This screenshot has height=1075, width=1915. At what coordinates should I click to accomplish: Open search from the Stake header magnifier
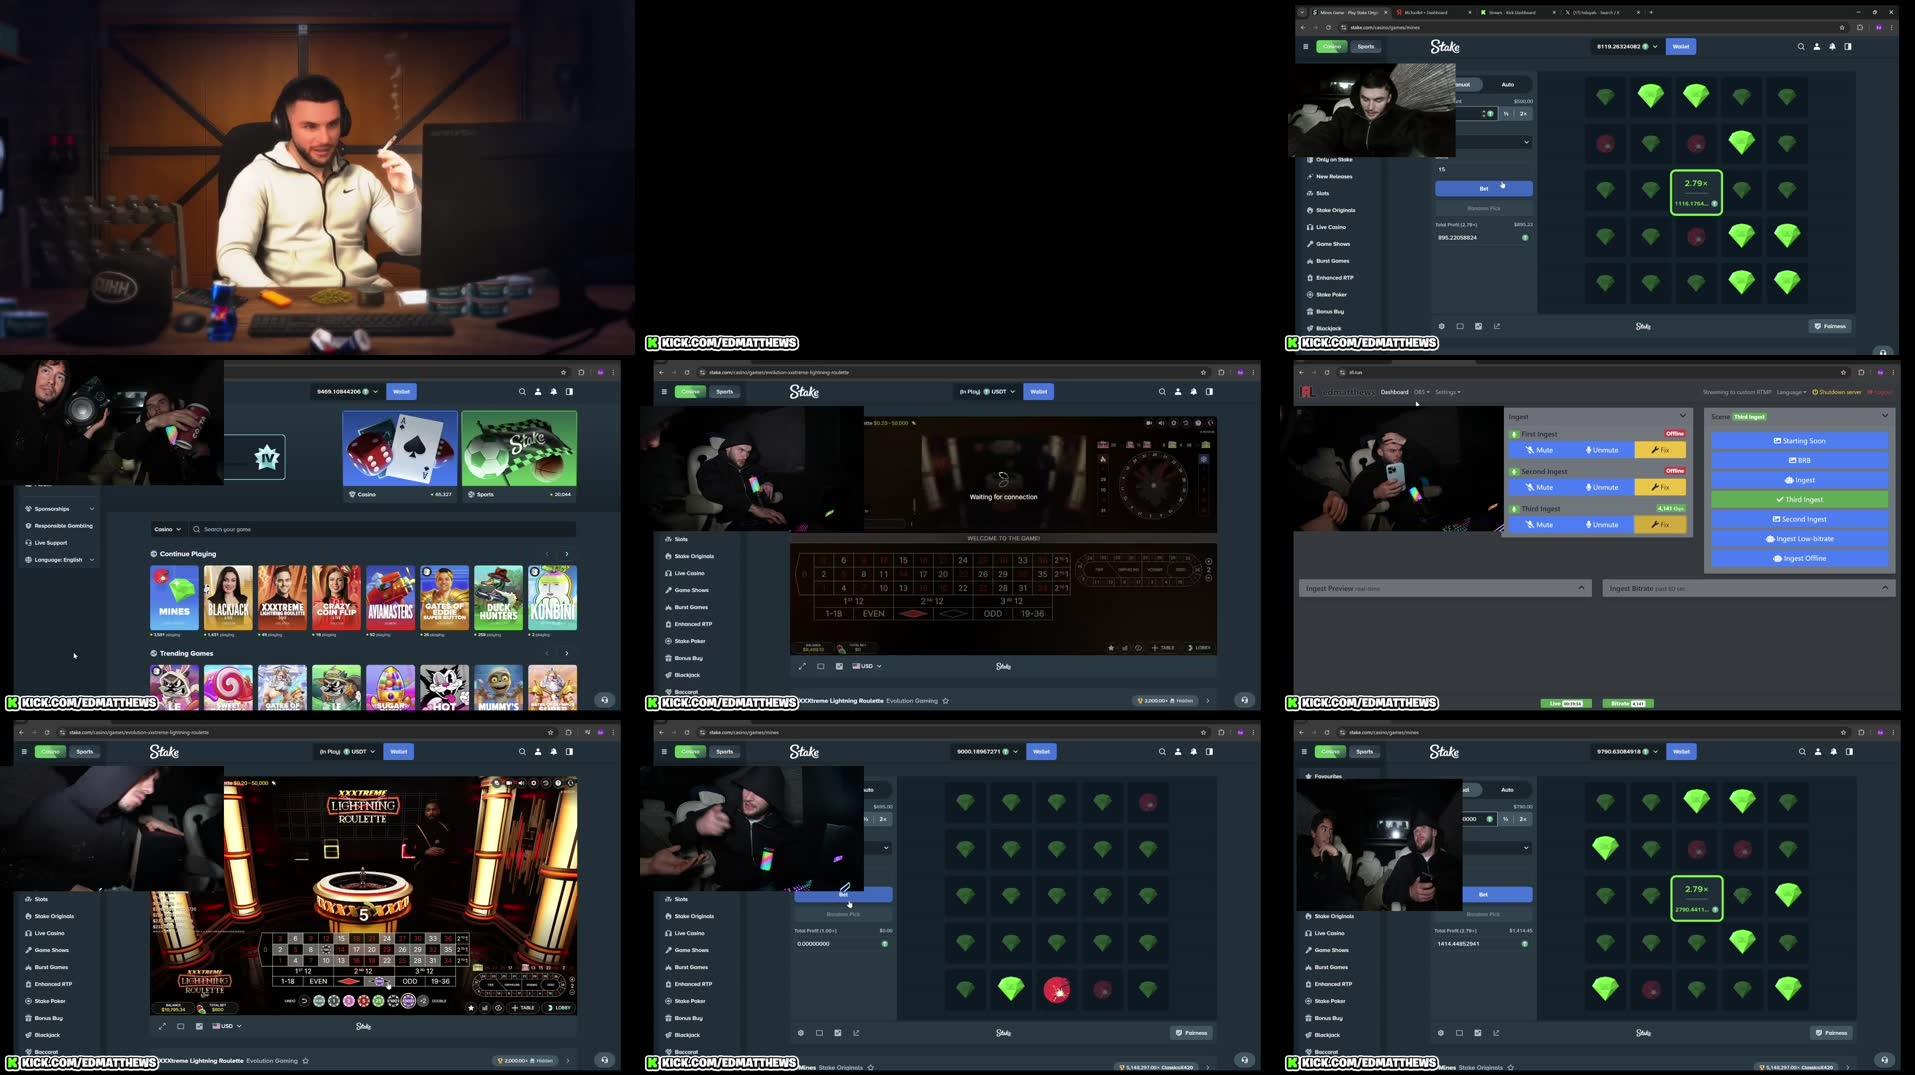tap(1802, 751)
